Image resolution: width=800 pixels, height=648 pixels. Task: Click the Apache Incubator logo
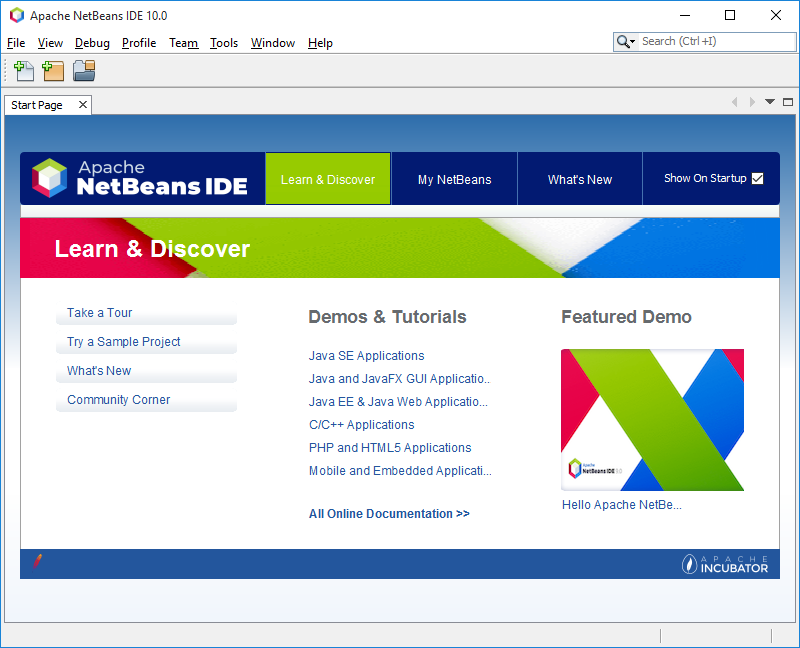coord(724,564)
